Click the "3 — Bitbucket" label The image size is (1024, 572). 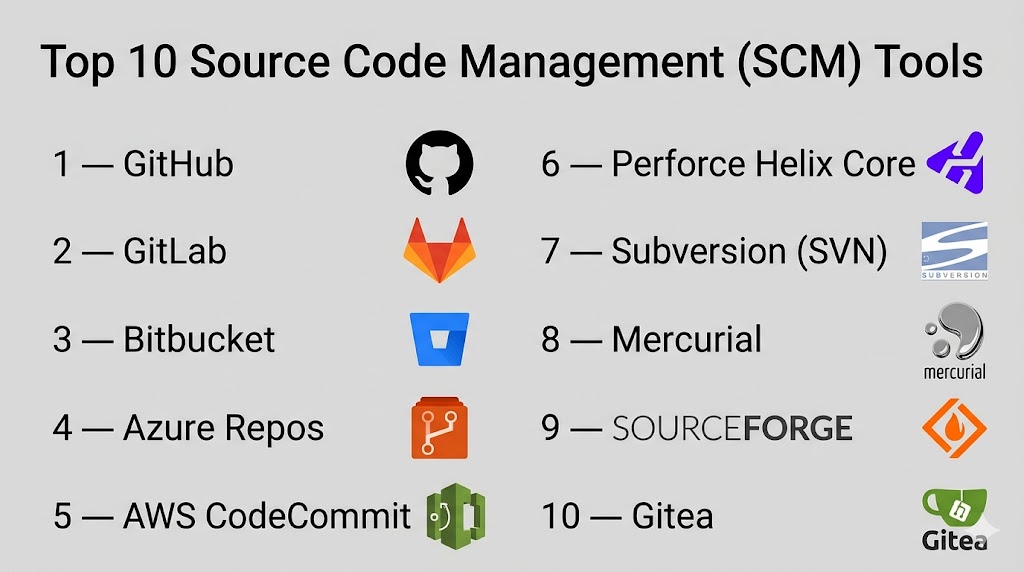click(164, 340)
